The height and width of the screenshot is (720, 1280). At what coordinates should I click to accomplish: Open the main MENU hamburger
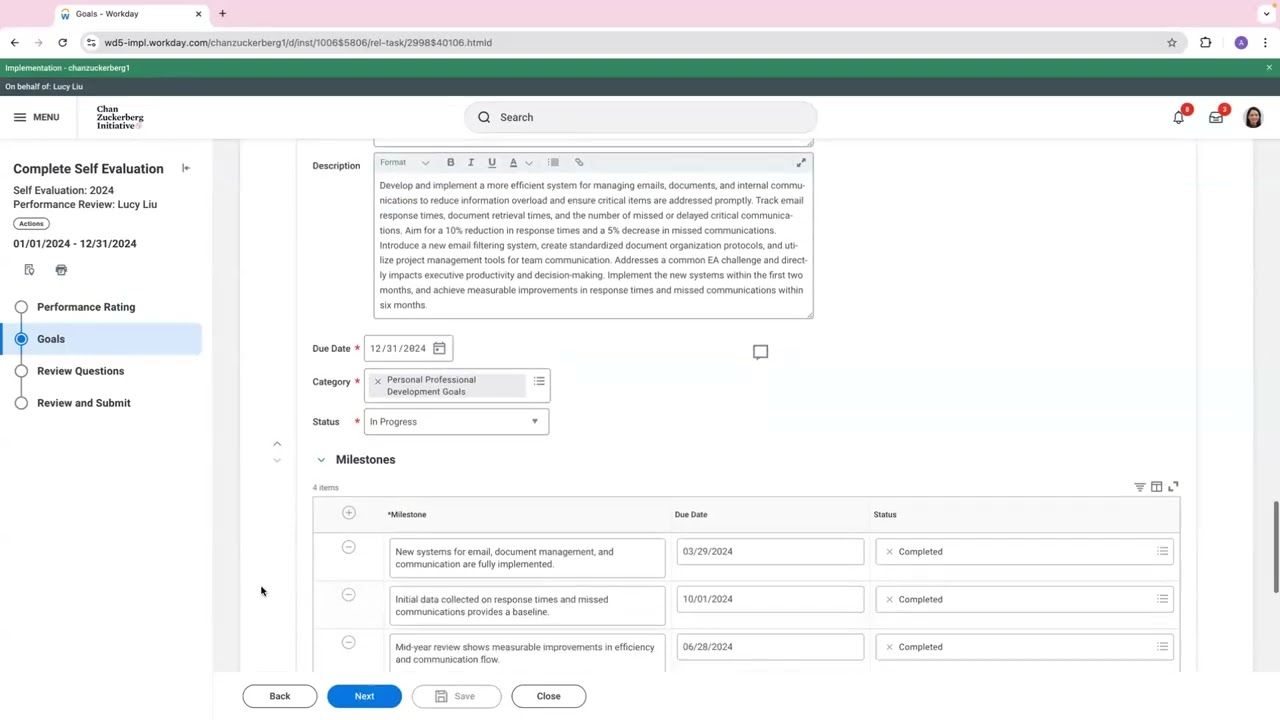click(36, 117)
